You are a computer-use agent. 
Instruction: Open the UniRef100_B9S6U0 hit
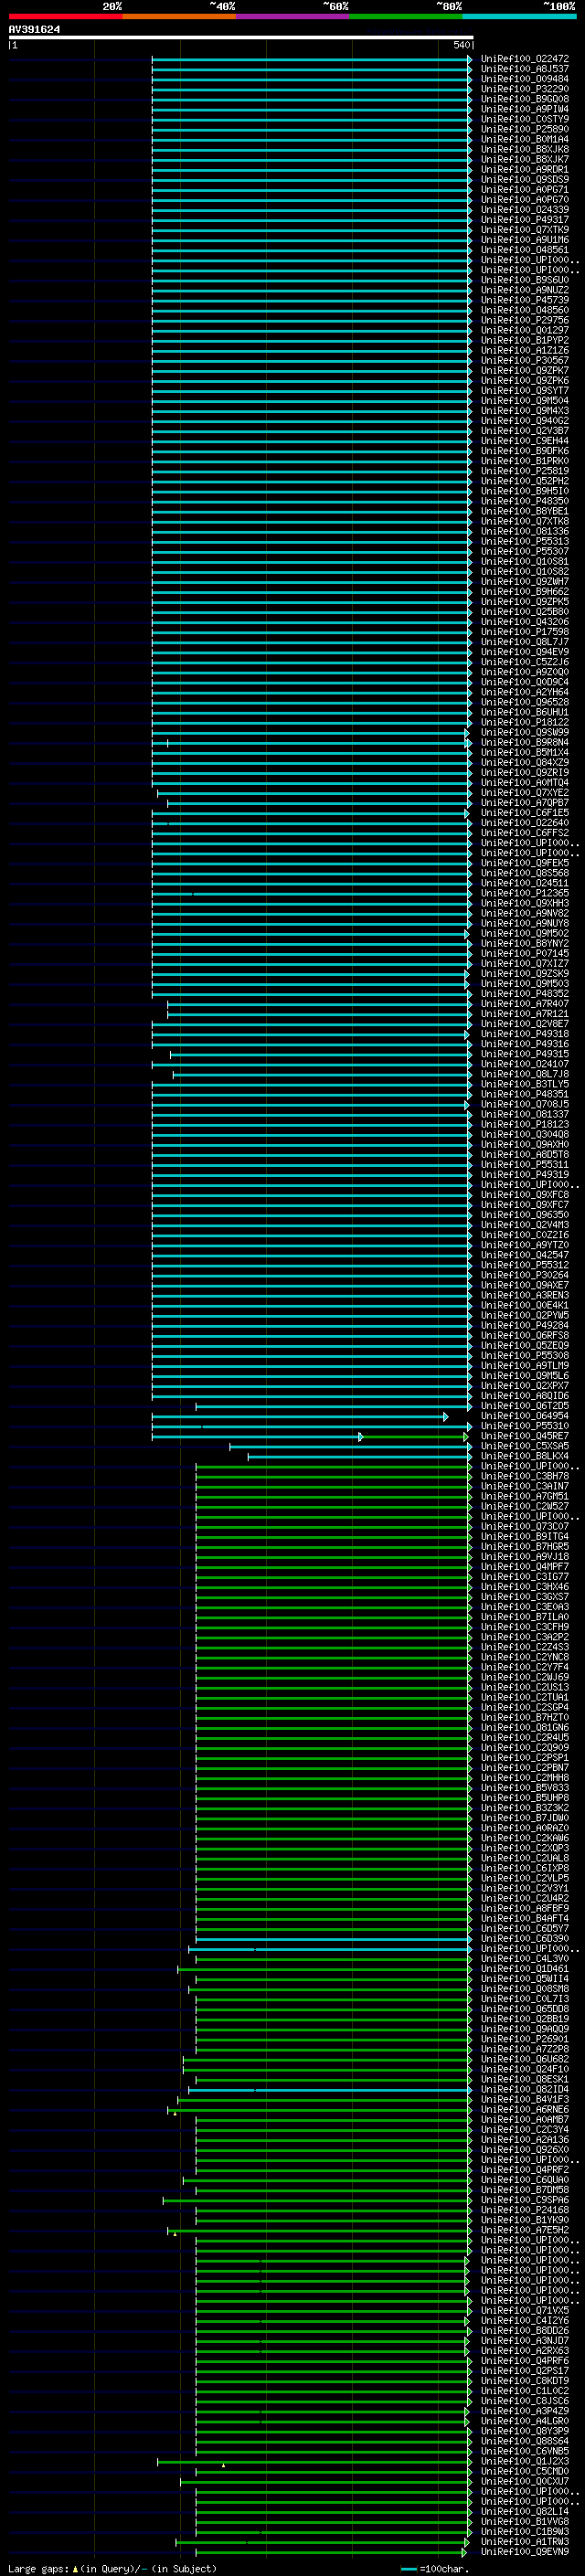click(524, 280)
